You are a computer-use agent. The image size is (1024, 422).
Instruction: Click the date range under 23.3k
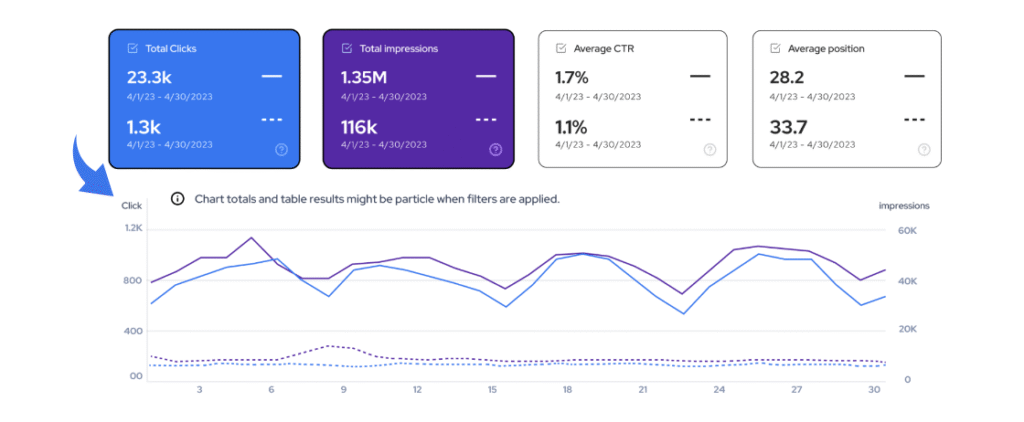[x=170, y=97]
